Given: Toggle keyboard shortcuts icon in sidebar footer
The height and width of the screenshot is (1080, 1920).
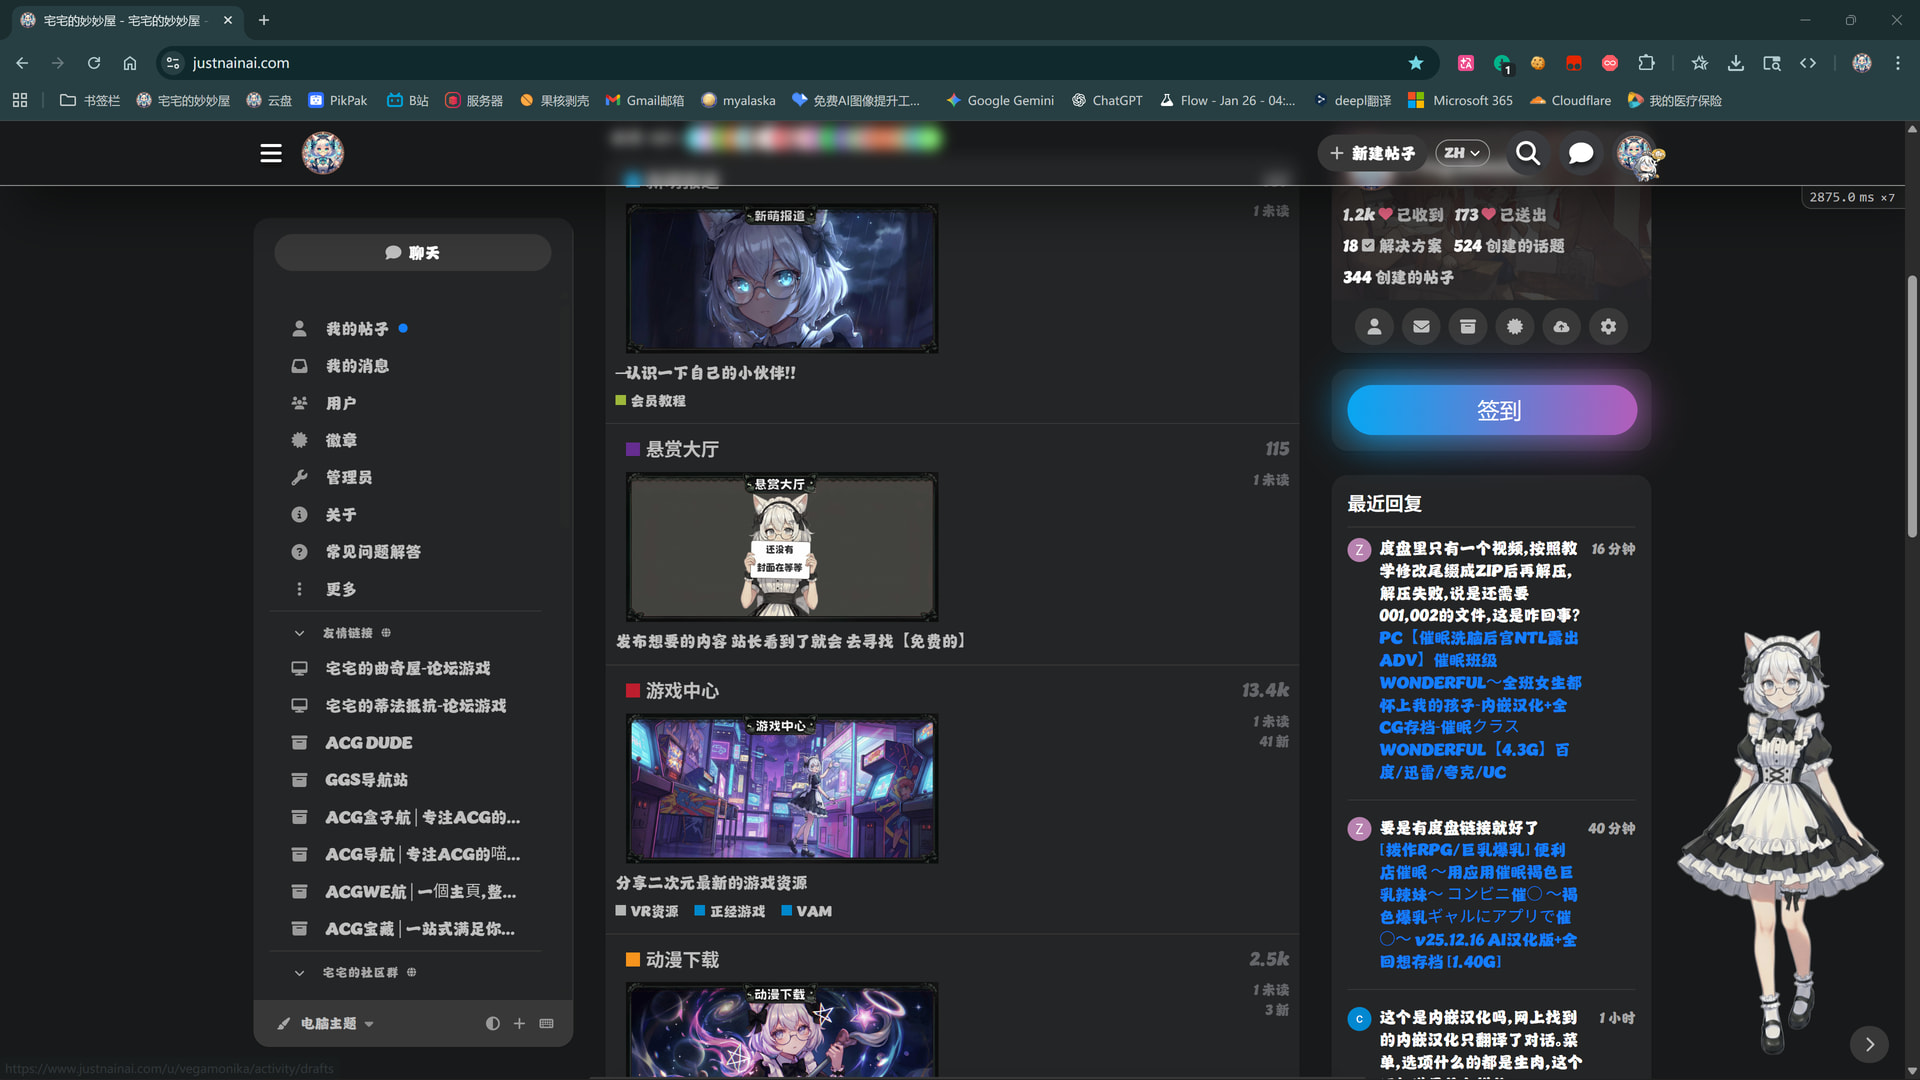Looking at the screenshot, I should [x=546, y=1023].
